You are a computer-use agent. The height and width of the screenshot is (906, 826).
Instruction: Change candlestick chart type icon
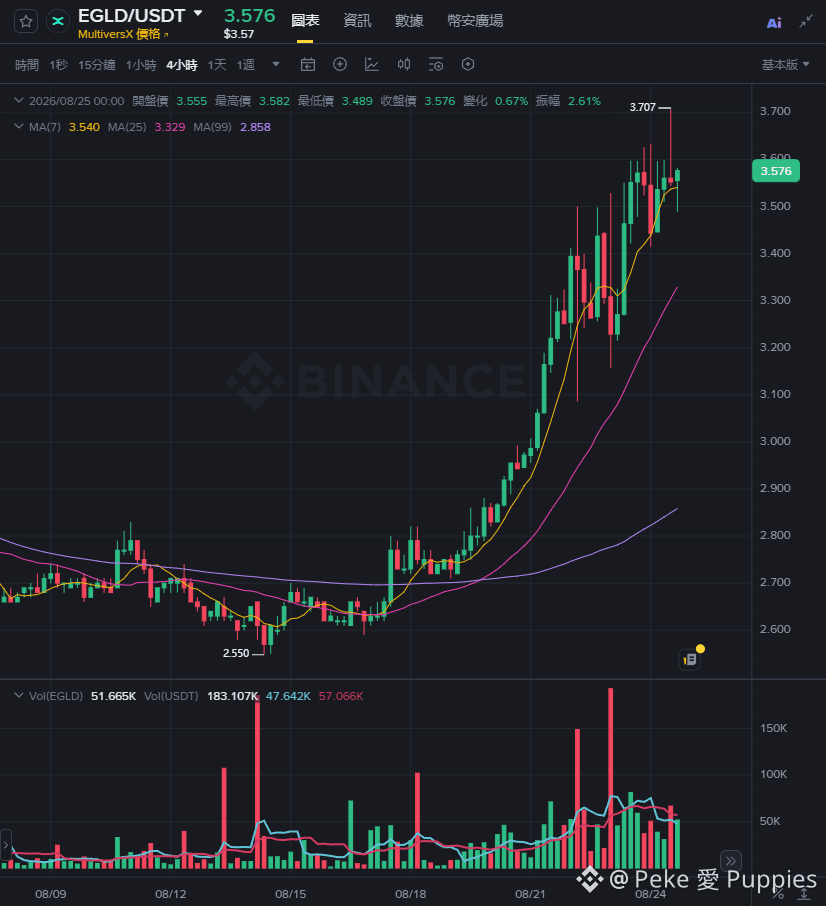click(x=404, y=64)
